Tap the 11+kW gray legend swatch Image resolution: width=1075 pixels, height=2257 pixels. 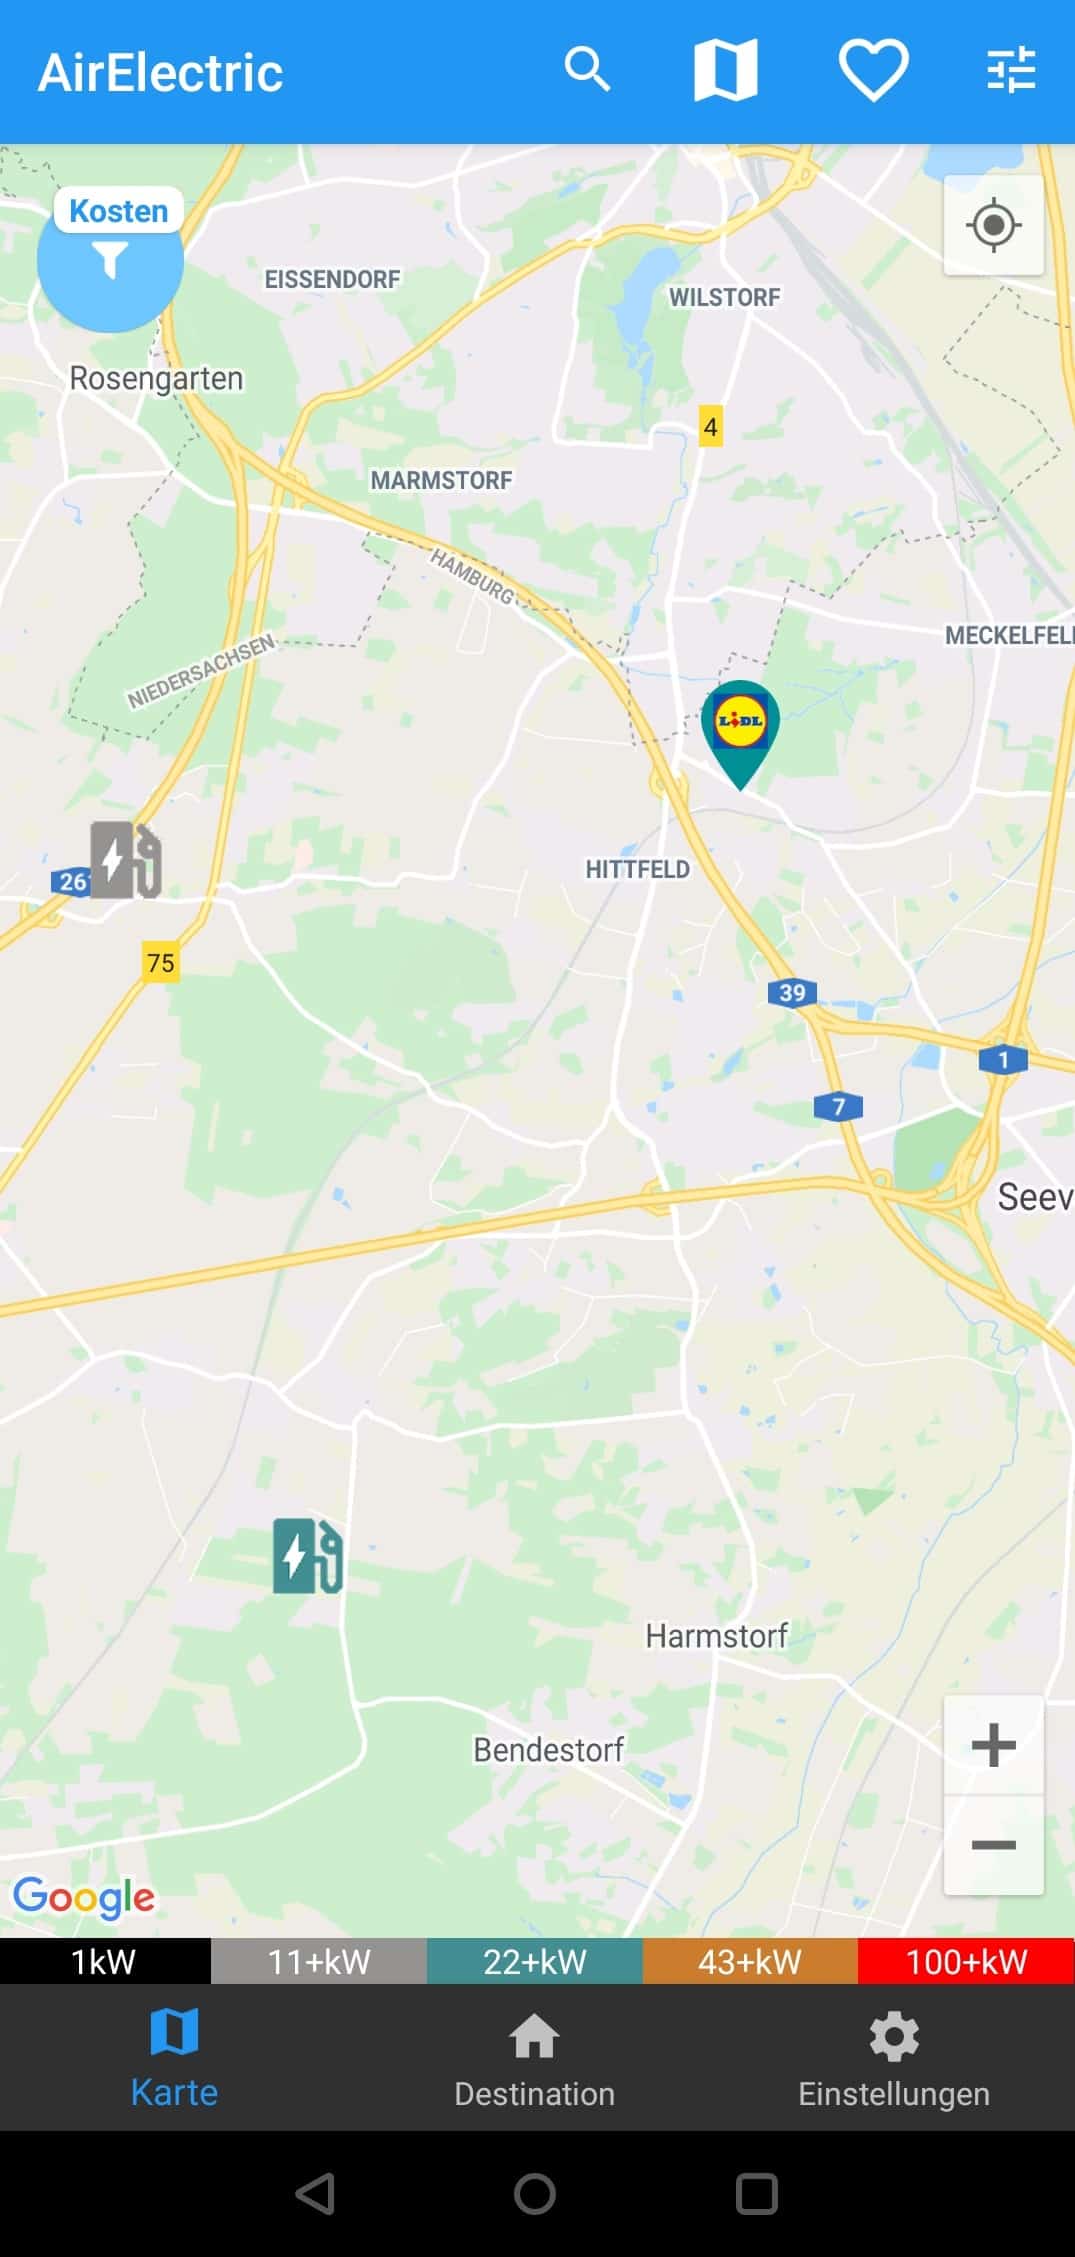point(319,1961)
